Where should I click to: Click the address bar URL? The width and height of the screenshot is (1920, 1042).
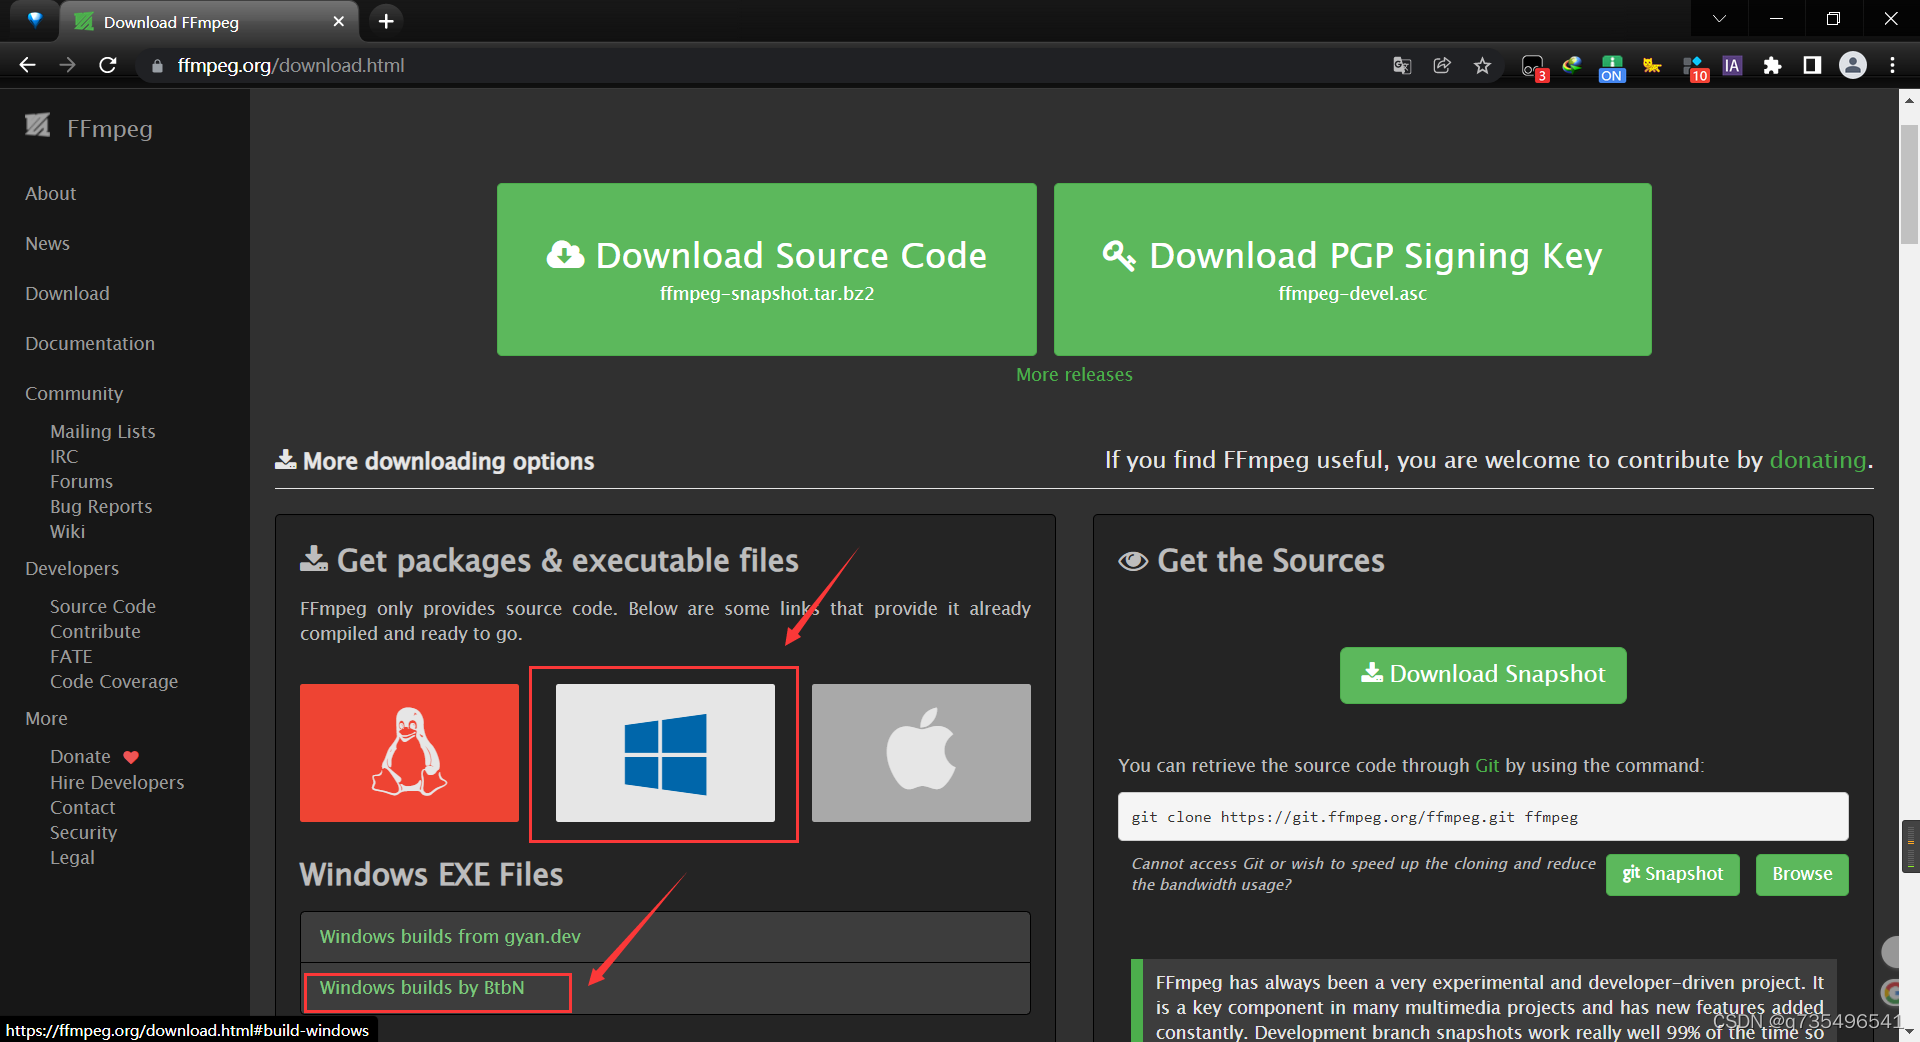tap(291, 65)
